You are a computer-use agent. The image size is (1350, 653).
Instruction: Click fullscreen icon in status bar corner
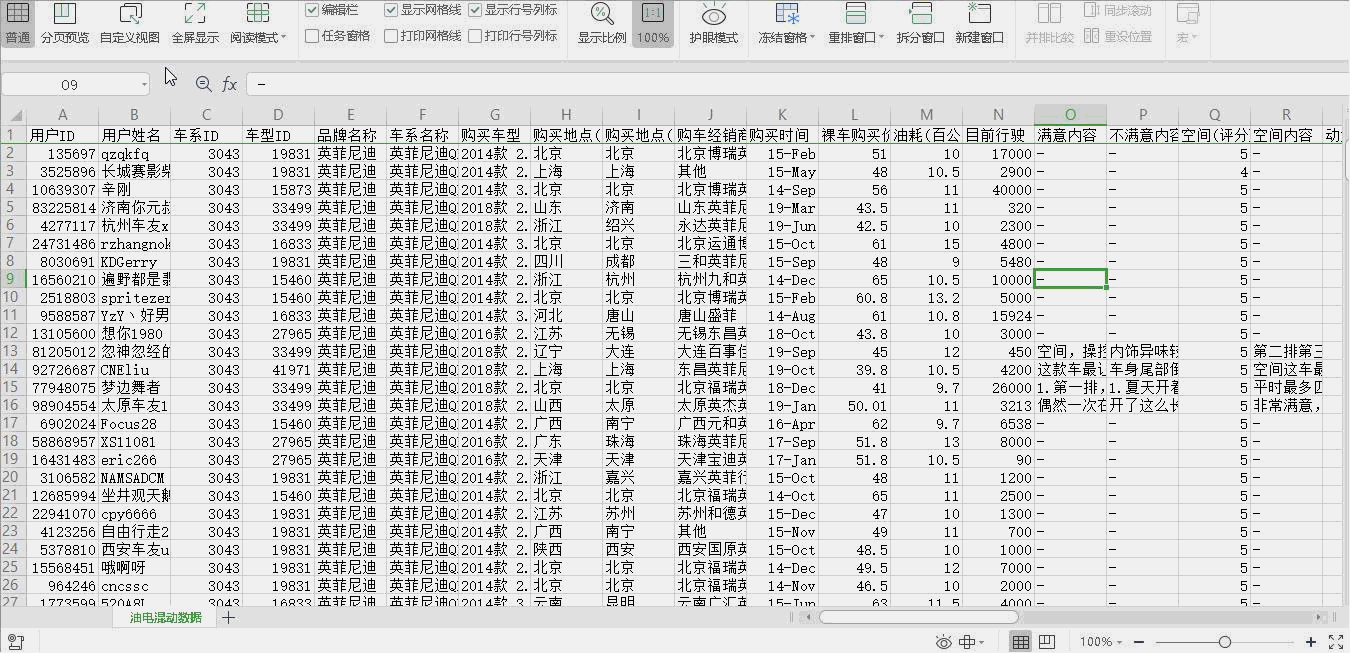[1335, 642]
